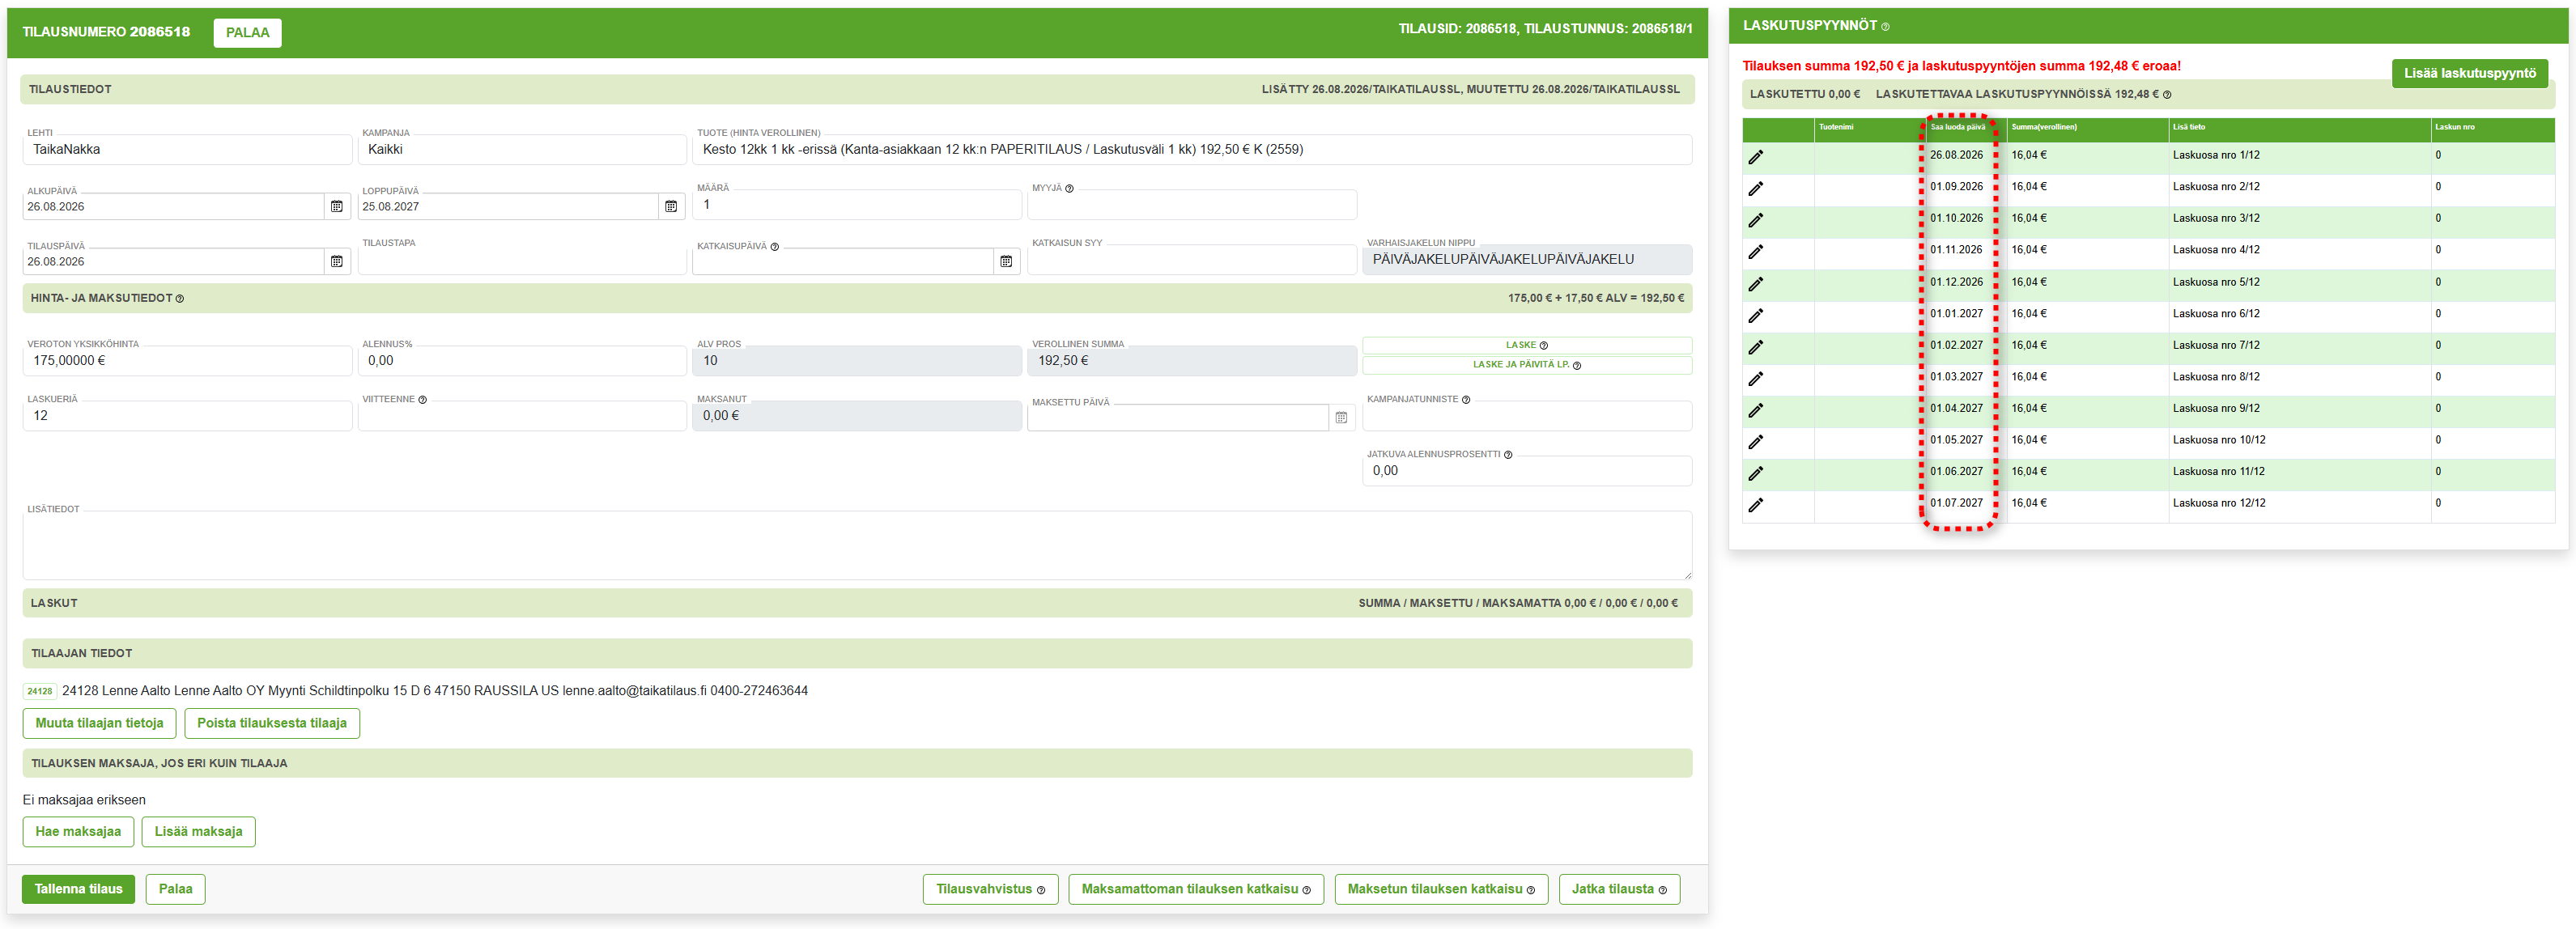Viewport: 2576px width, 929px height.
Task: Open Tilausvahvistus order confirmation
Action: coord(990,889)
